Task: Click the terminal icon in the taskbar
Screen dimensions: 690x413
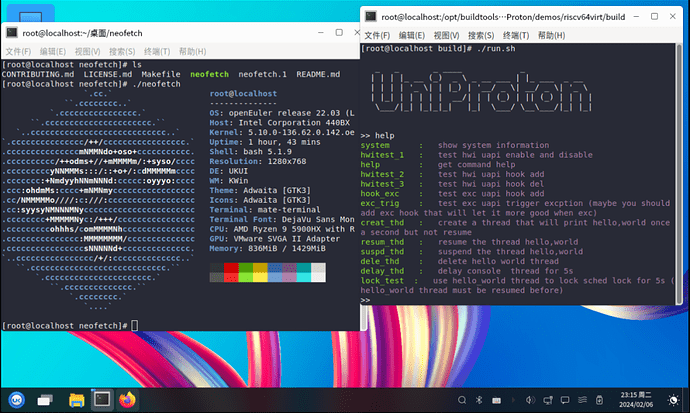Action: [101, 399]
